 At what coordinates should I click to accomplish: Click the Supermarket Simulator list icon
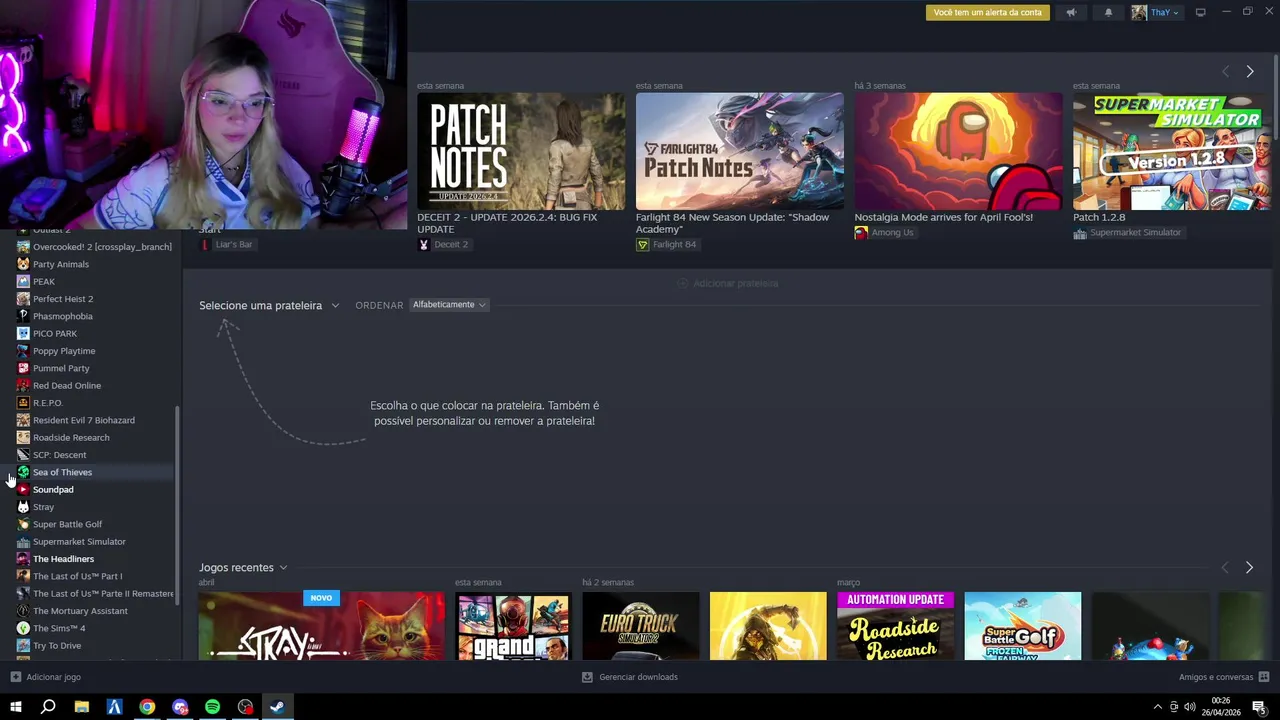pos(23,541)
